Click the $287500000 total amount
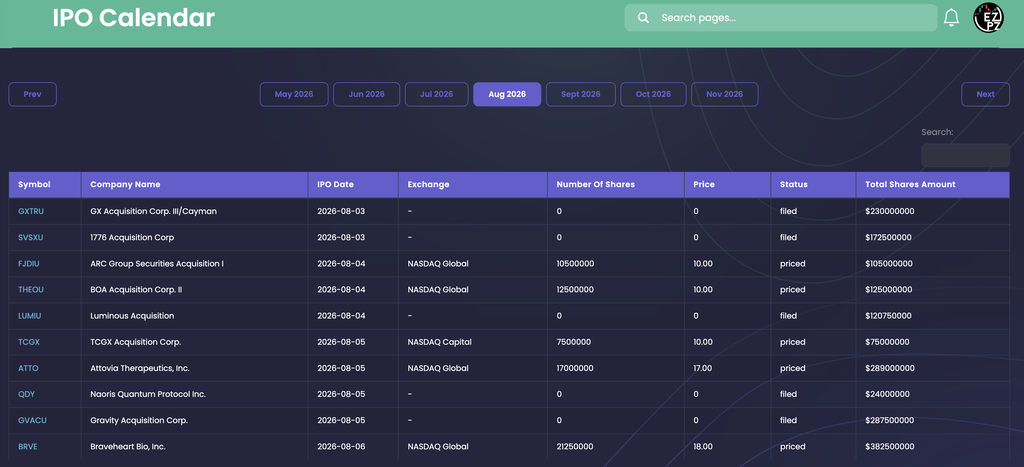 [x=889, y=421]
